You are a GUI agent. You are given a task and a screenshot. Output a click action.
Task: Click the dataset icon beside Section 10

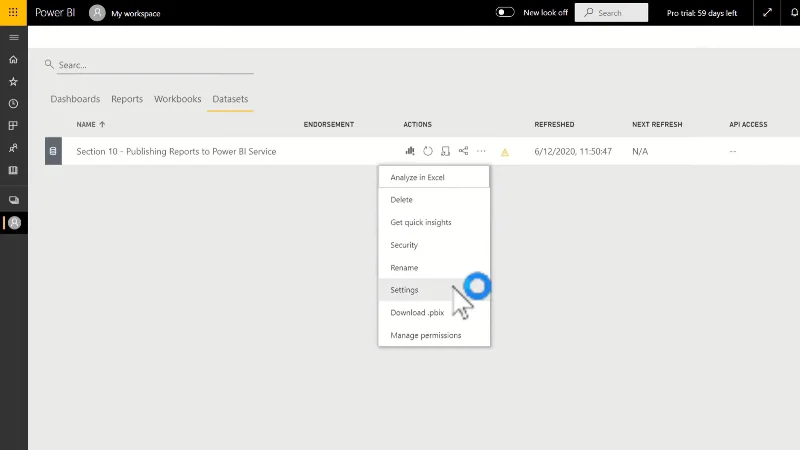coord(53,151)
